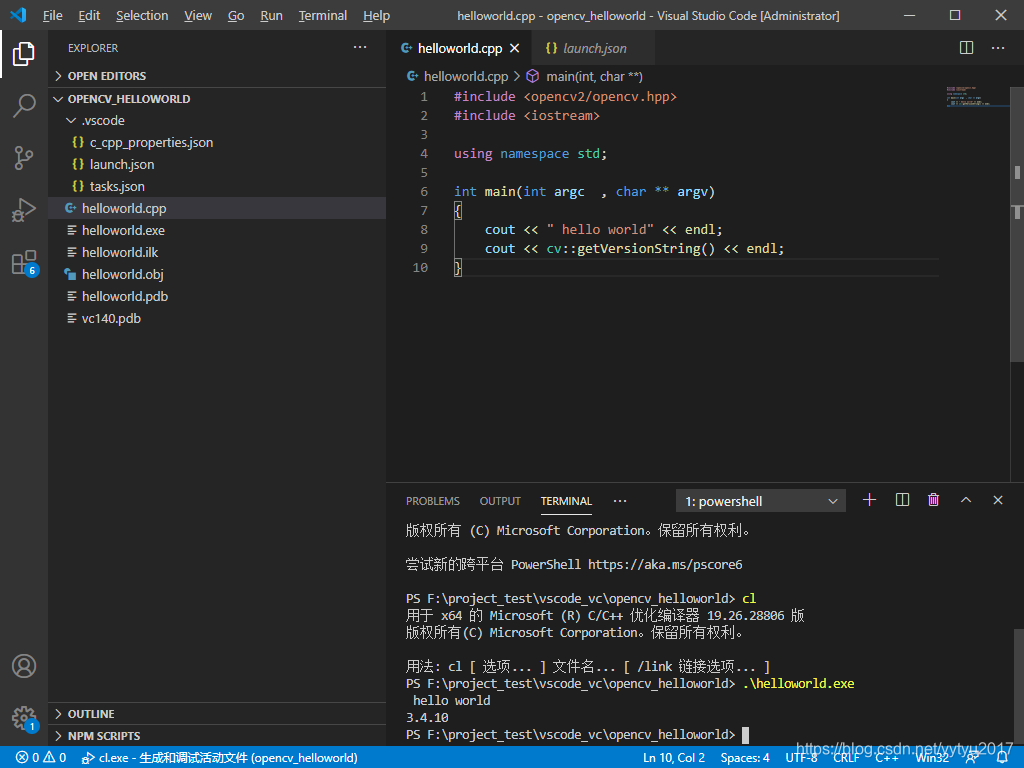Viewport: 1024px width, 768px height.
Task: Open the Extensions view icon
Action: [x=25, y=263]
